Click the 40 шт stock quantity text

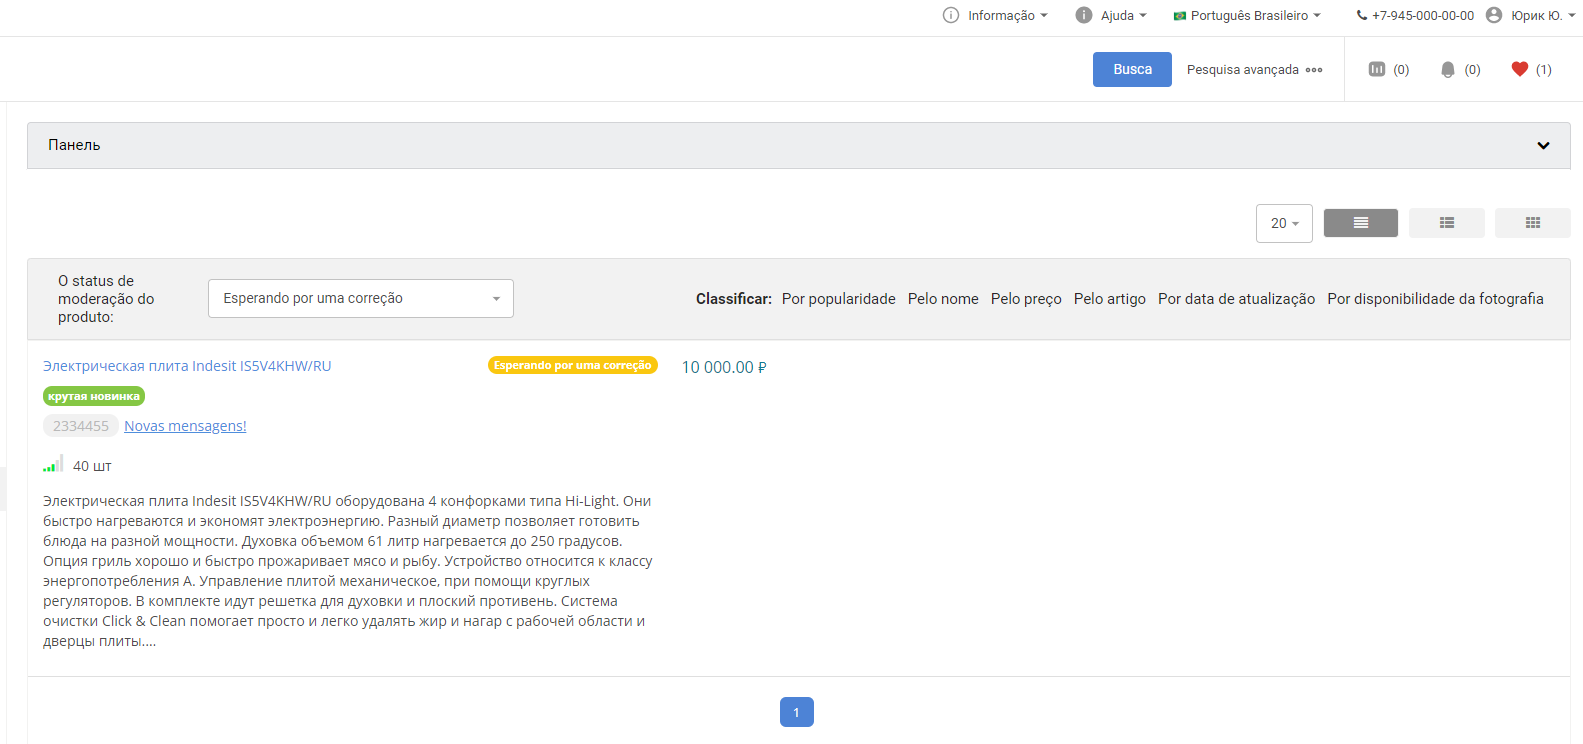click(x=92, y=466)
